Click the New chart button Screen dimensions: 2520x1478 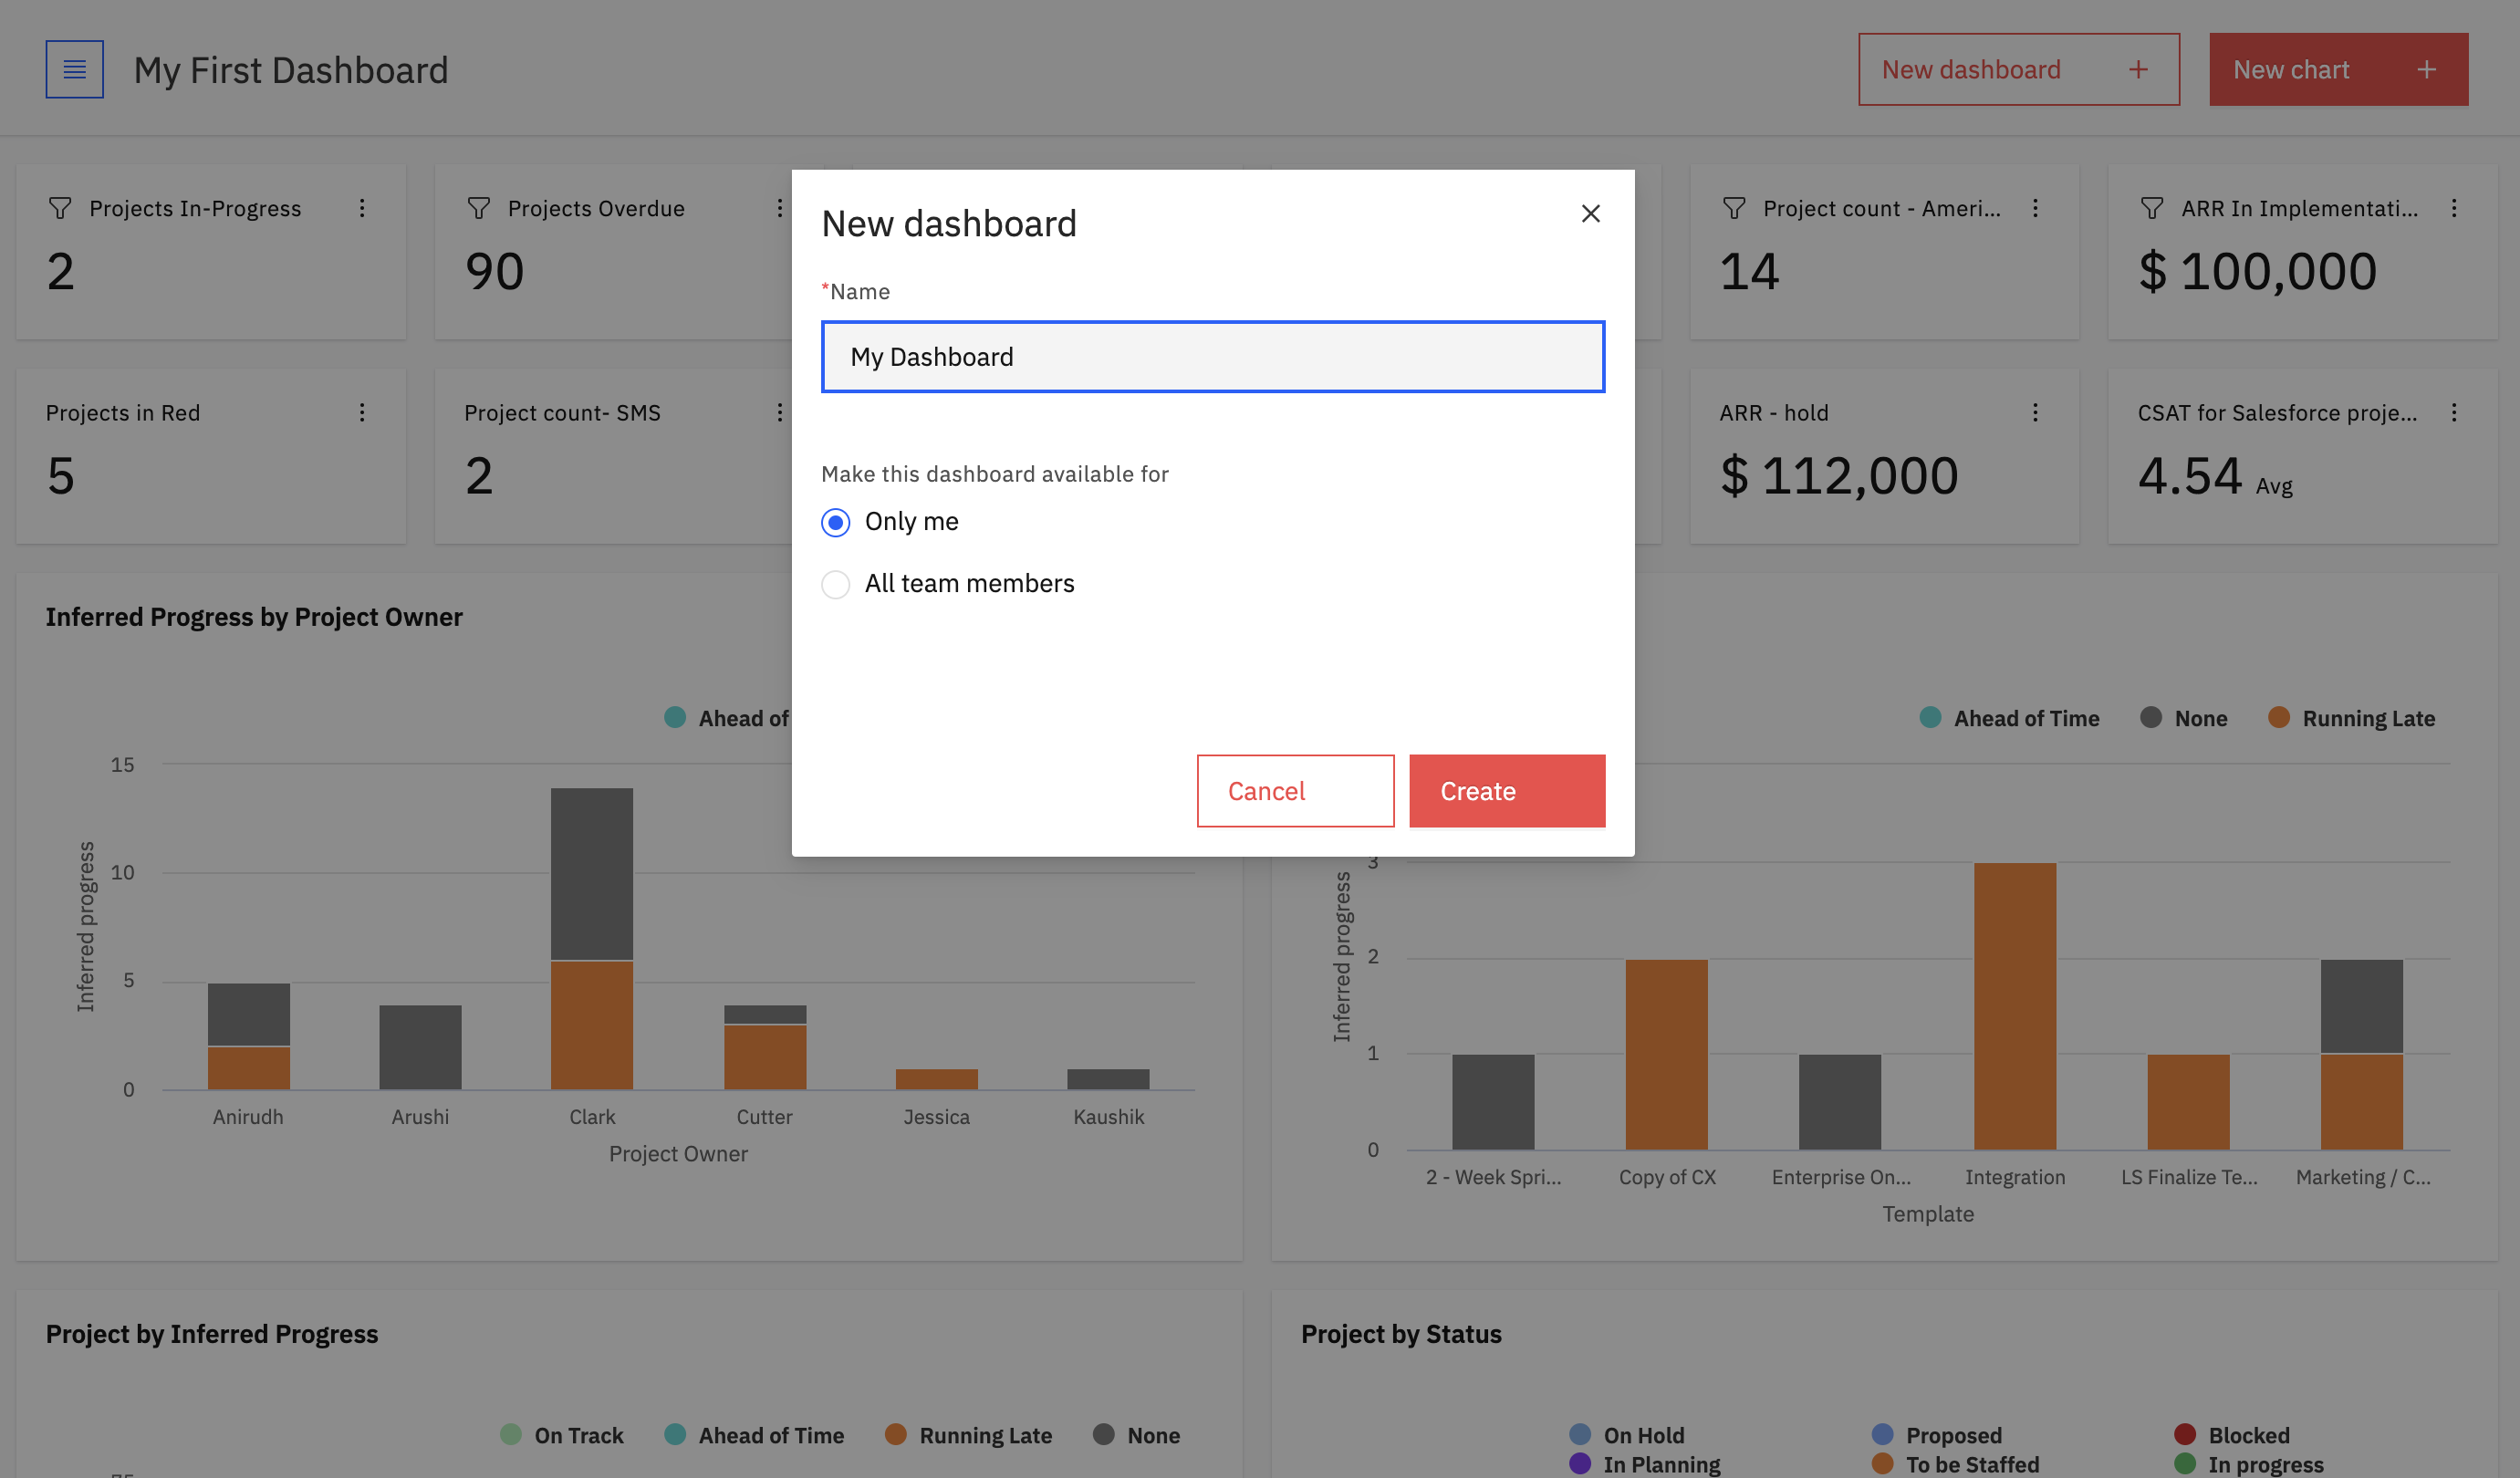[x=2338, y=69]
